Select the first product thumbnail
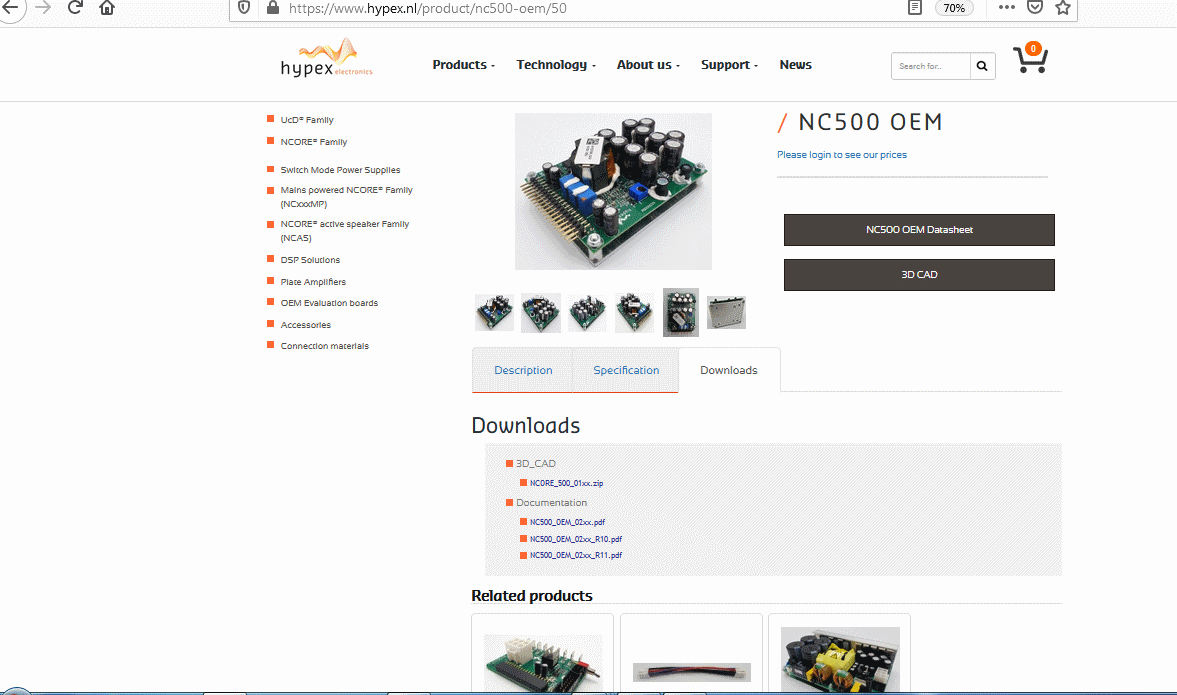1177x695 pixels. (x=494, y=312)
